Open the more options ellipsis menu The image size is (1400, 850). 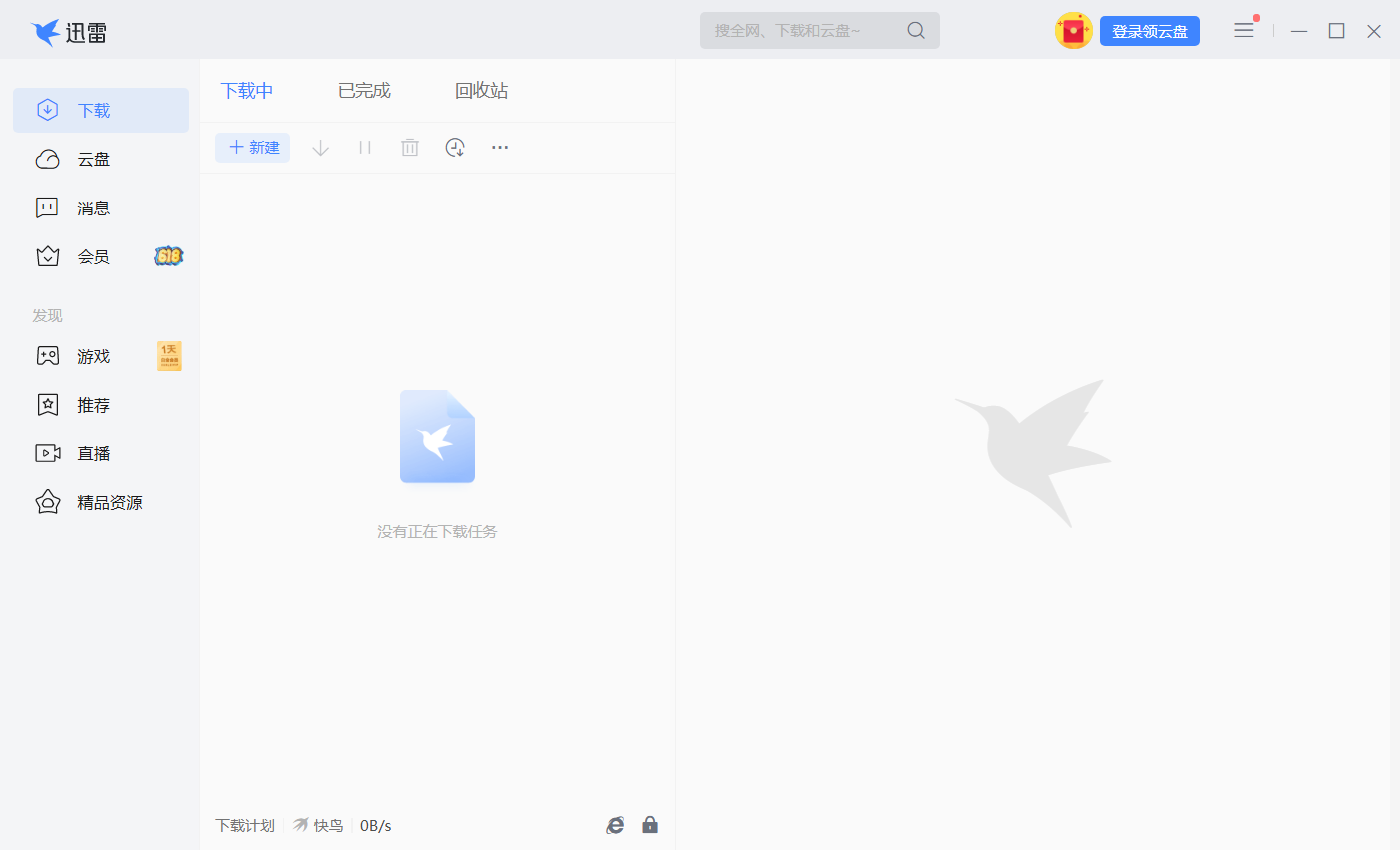500,148
